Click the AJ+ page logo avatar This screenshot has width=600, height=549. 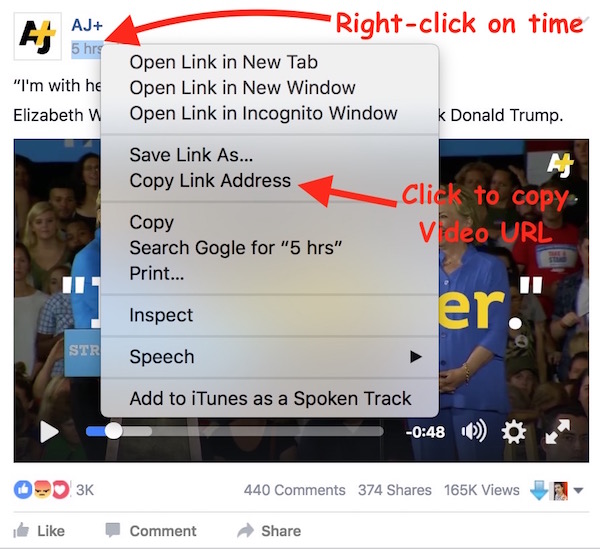pos(38,36)
